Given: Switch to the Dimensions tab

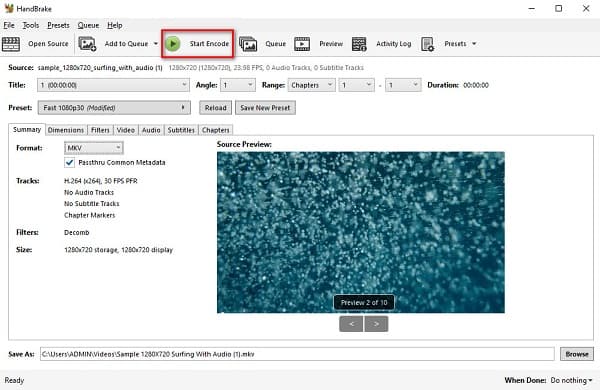Looking at the screenshot, I should point(66,130).
